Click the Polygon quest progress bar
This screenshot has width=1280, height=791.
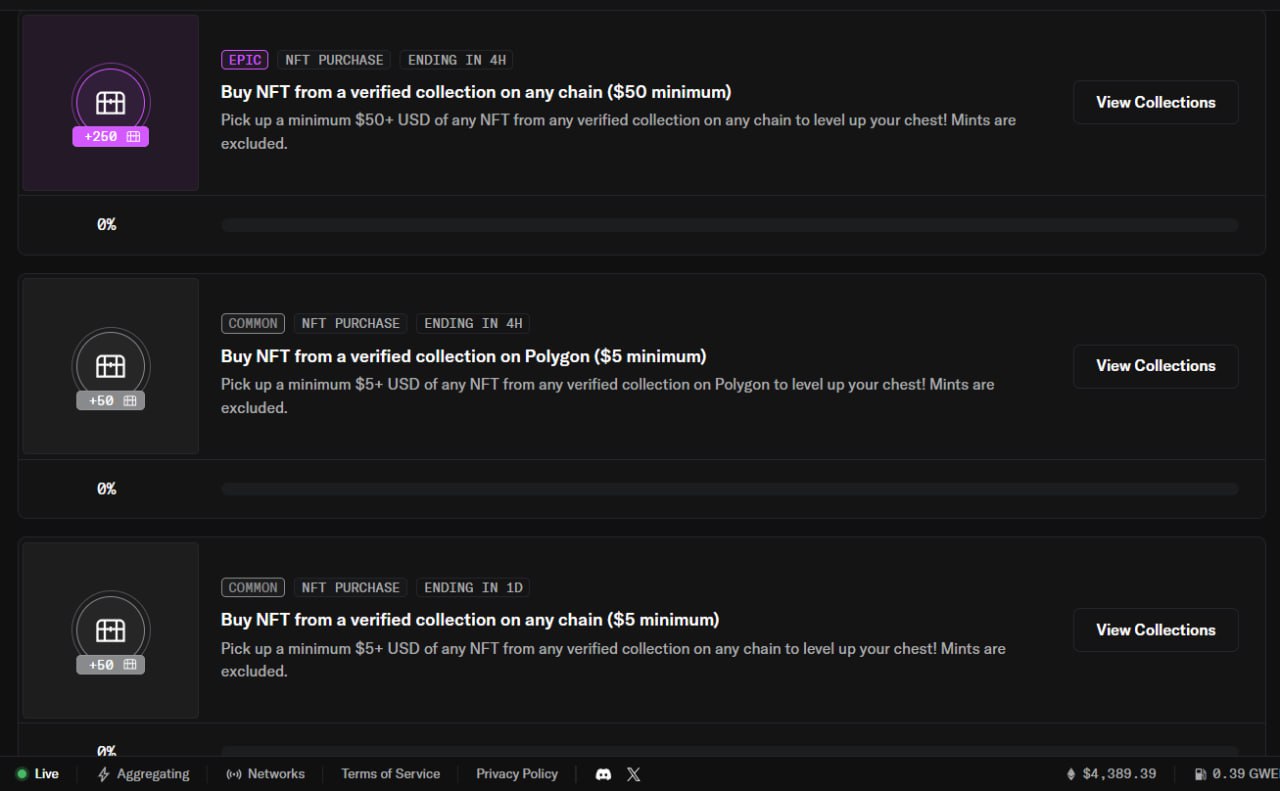[x=729, y=489]
